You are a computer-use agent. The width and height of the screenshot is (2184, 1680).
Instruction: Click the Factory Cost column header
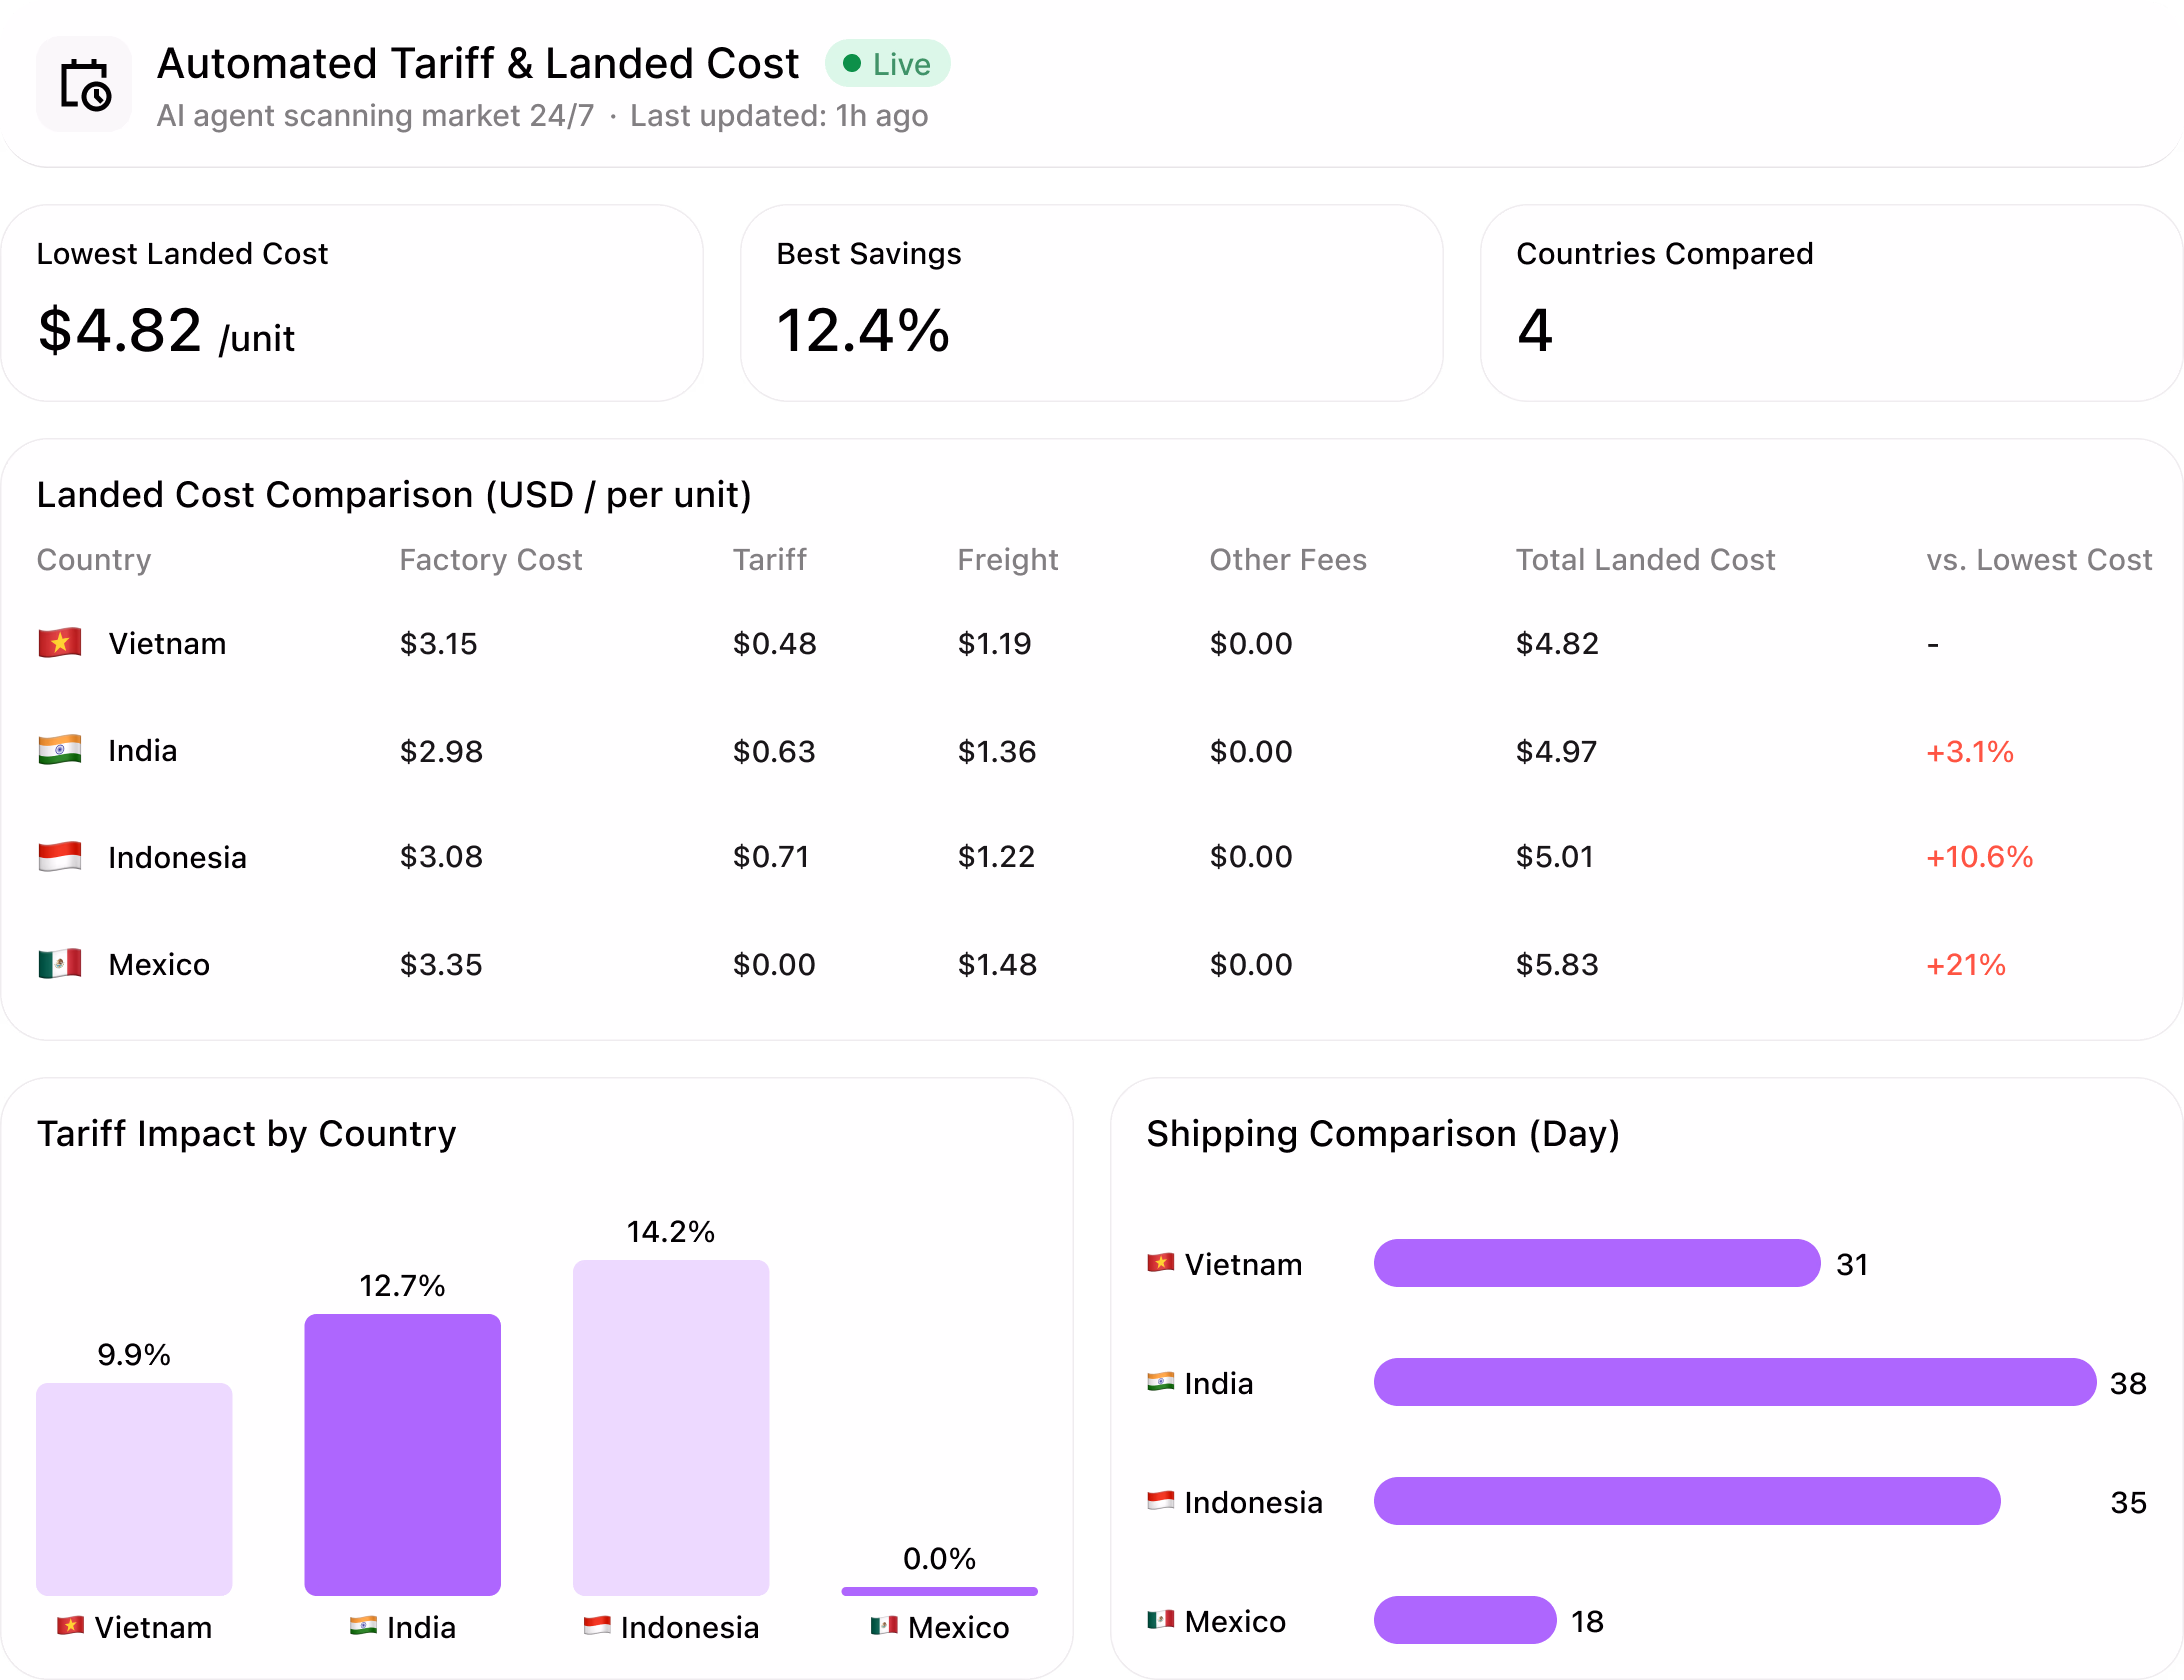click(491, 560)
